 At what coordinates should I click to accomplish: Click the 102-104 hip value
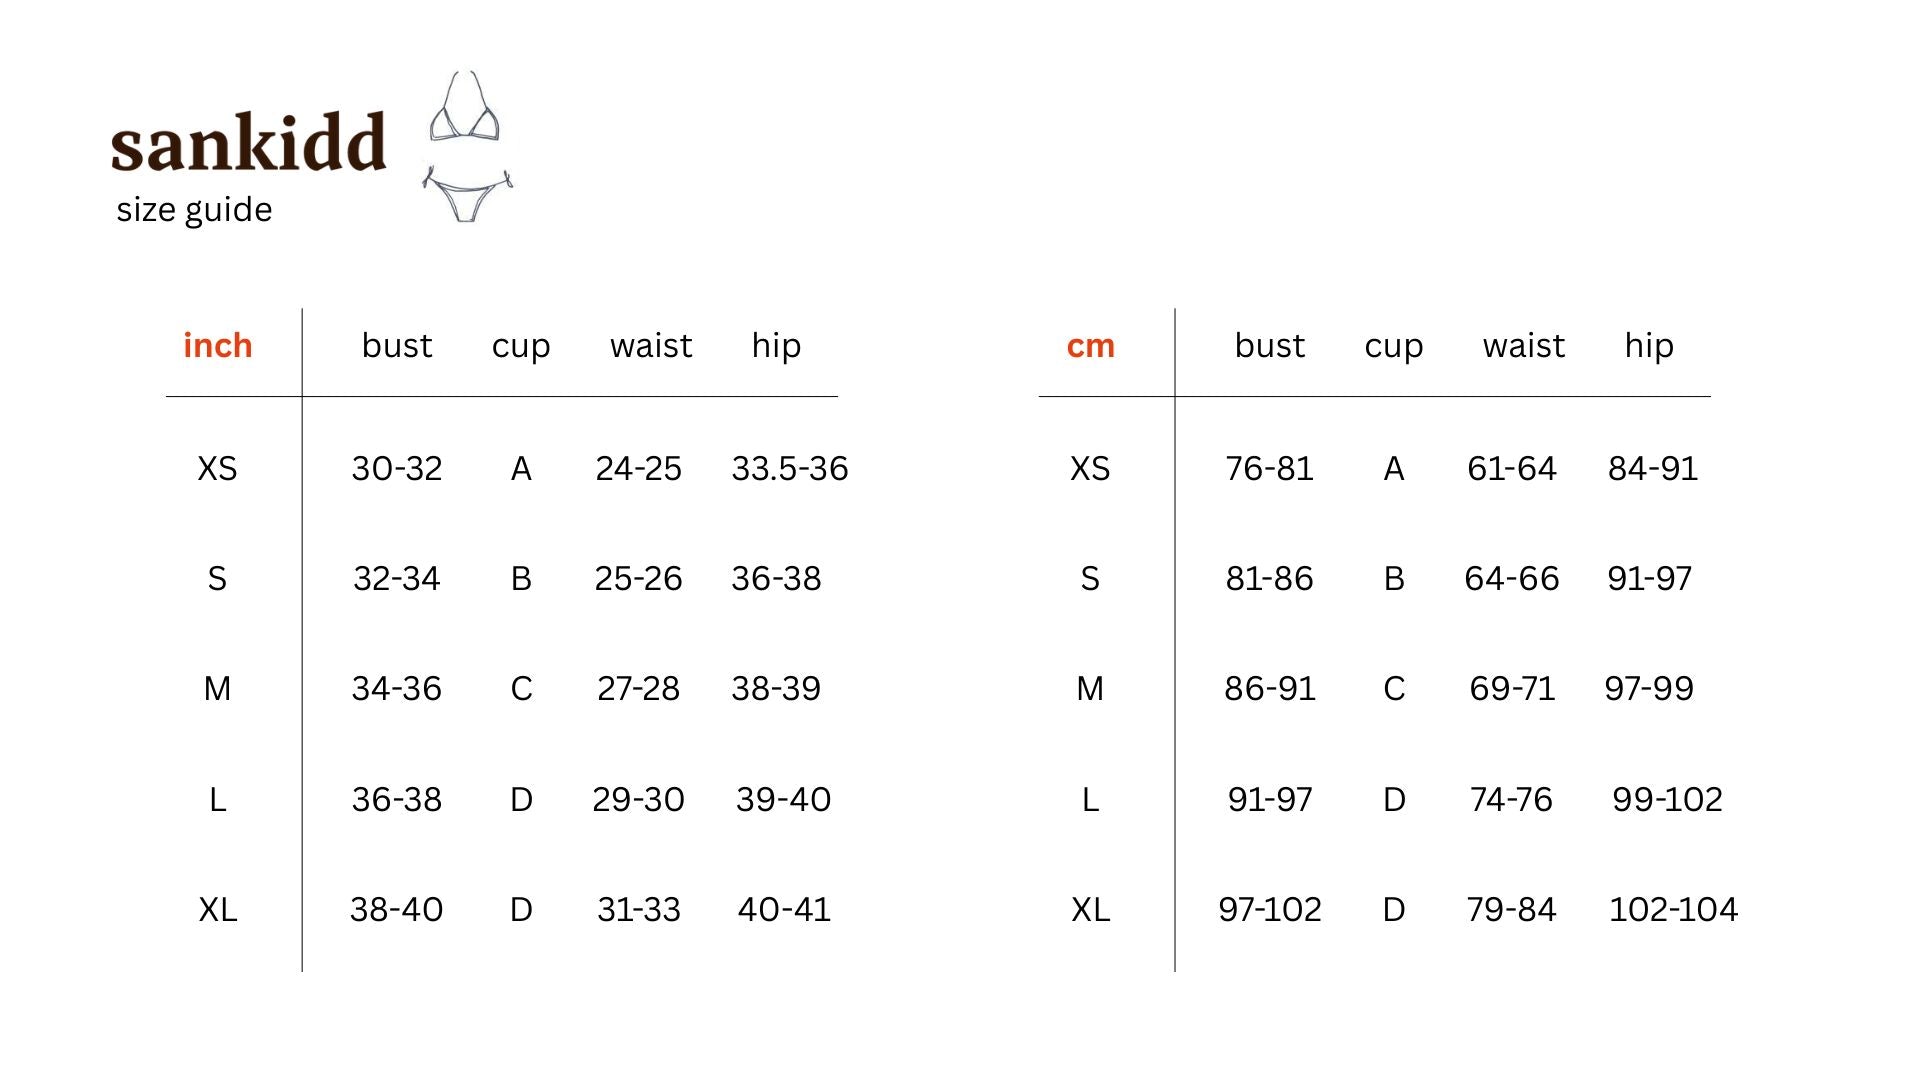1672,910
